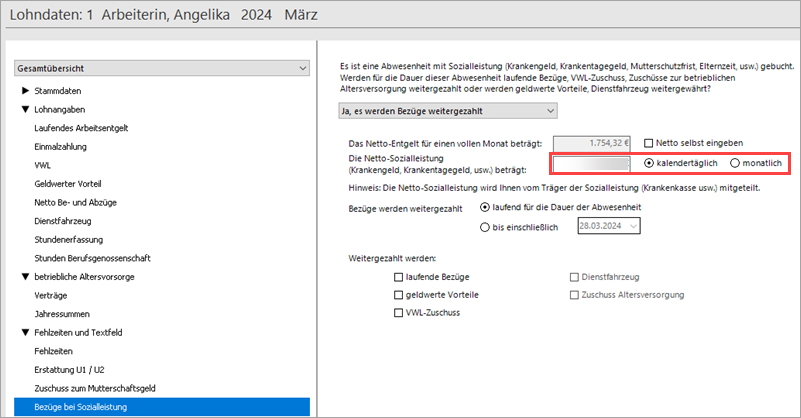Check the 'geldwerte Vorteile' checkbox
The width and height of the screenshot is (801, 418).
tap(400, 295)
